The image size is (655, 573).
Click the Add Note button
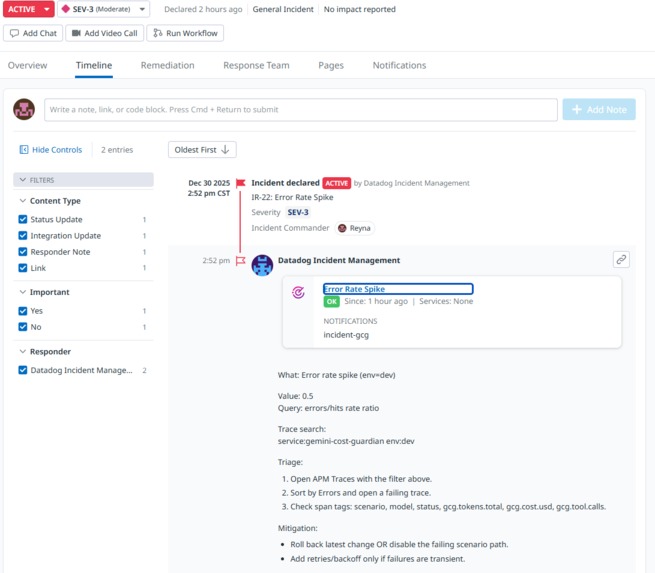click(599, 109)
